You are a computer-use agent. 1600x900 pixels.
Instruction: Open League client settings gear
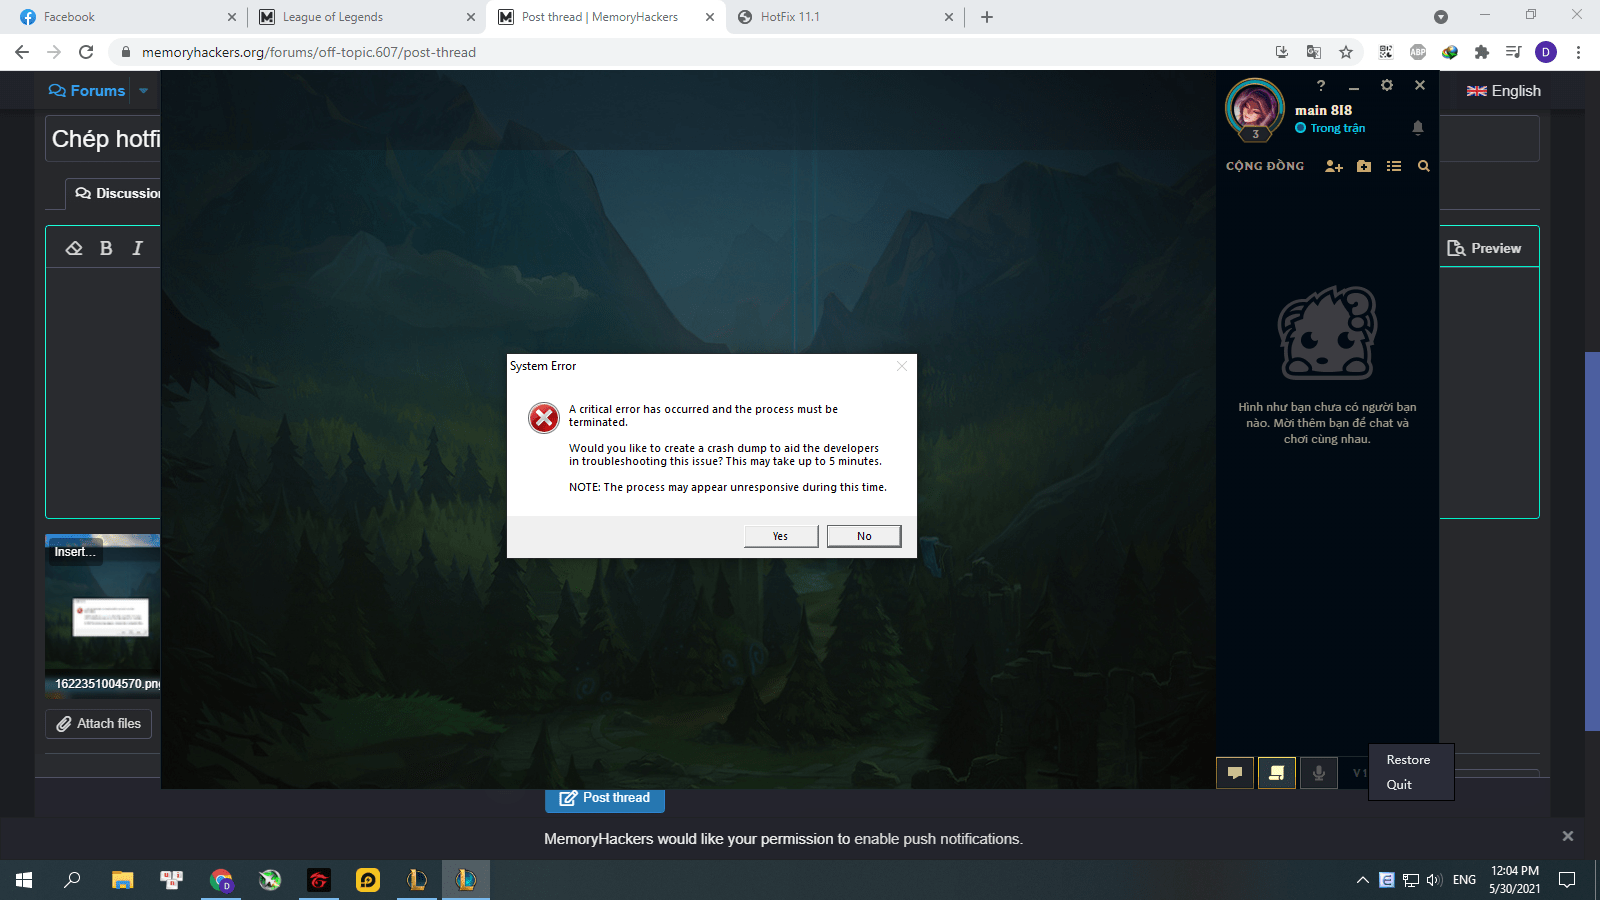tap(1387, 85)
